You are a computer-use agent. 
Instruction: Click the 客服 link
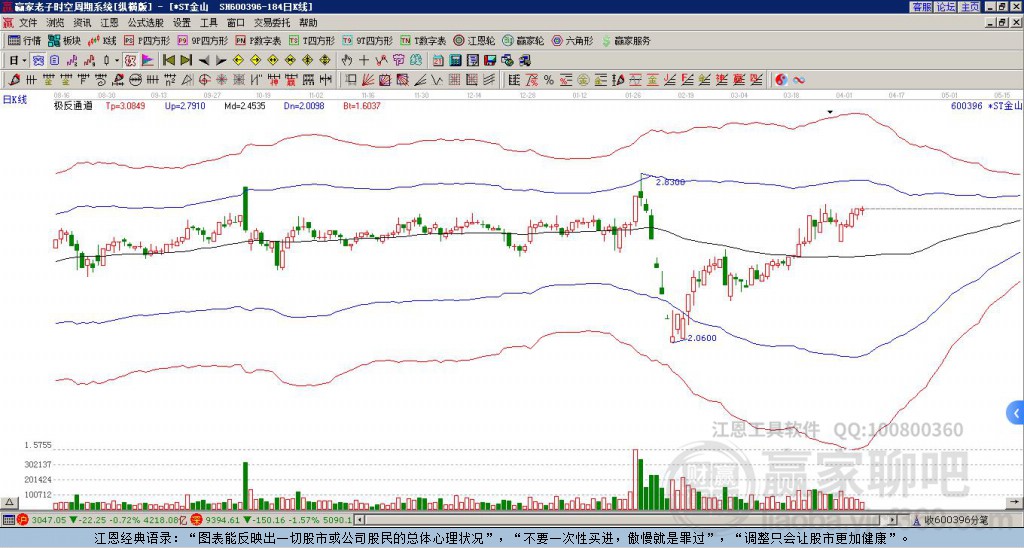(x=922, y=7)
